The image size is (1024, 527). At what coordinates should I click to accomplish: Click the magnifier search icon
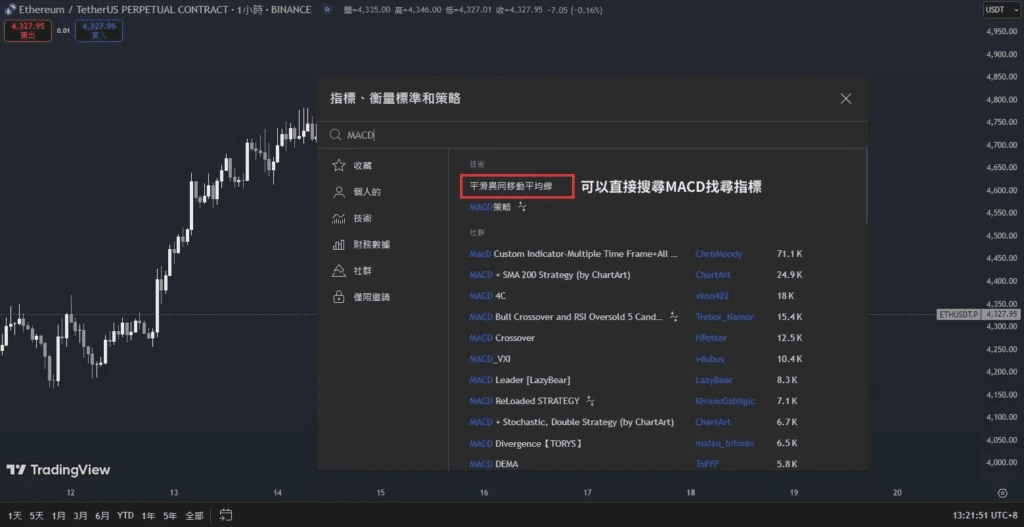(334, 135)
